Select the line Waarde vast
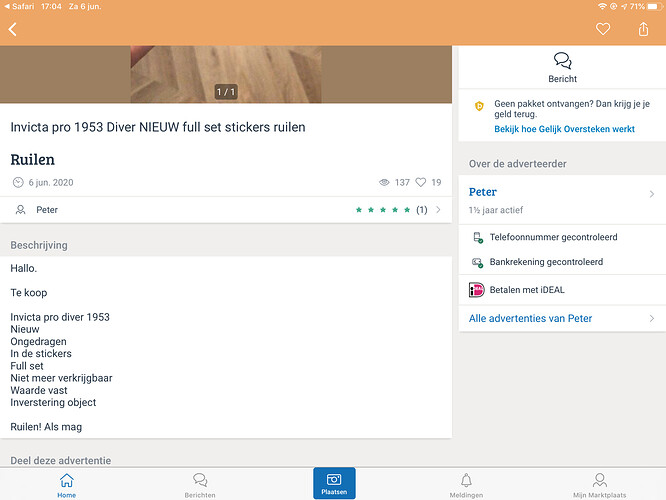 39,390
